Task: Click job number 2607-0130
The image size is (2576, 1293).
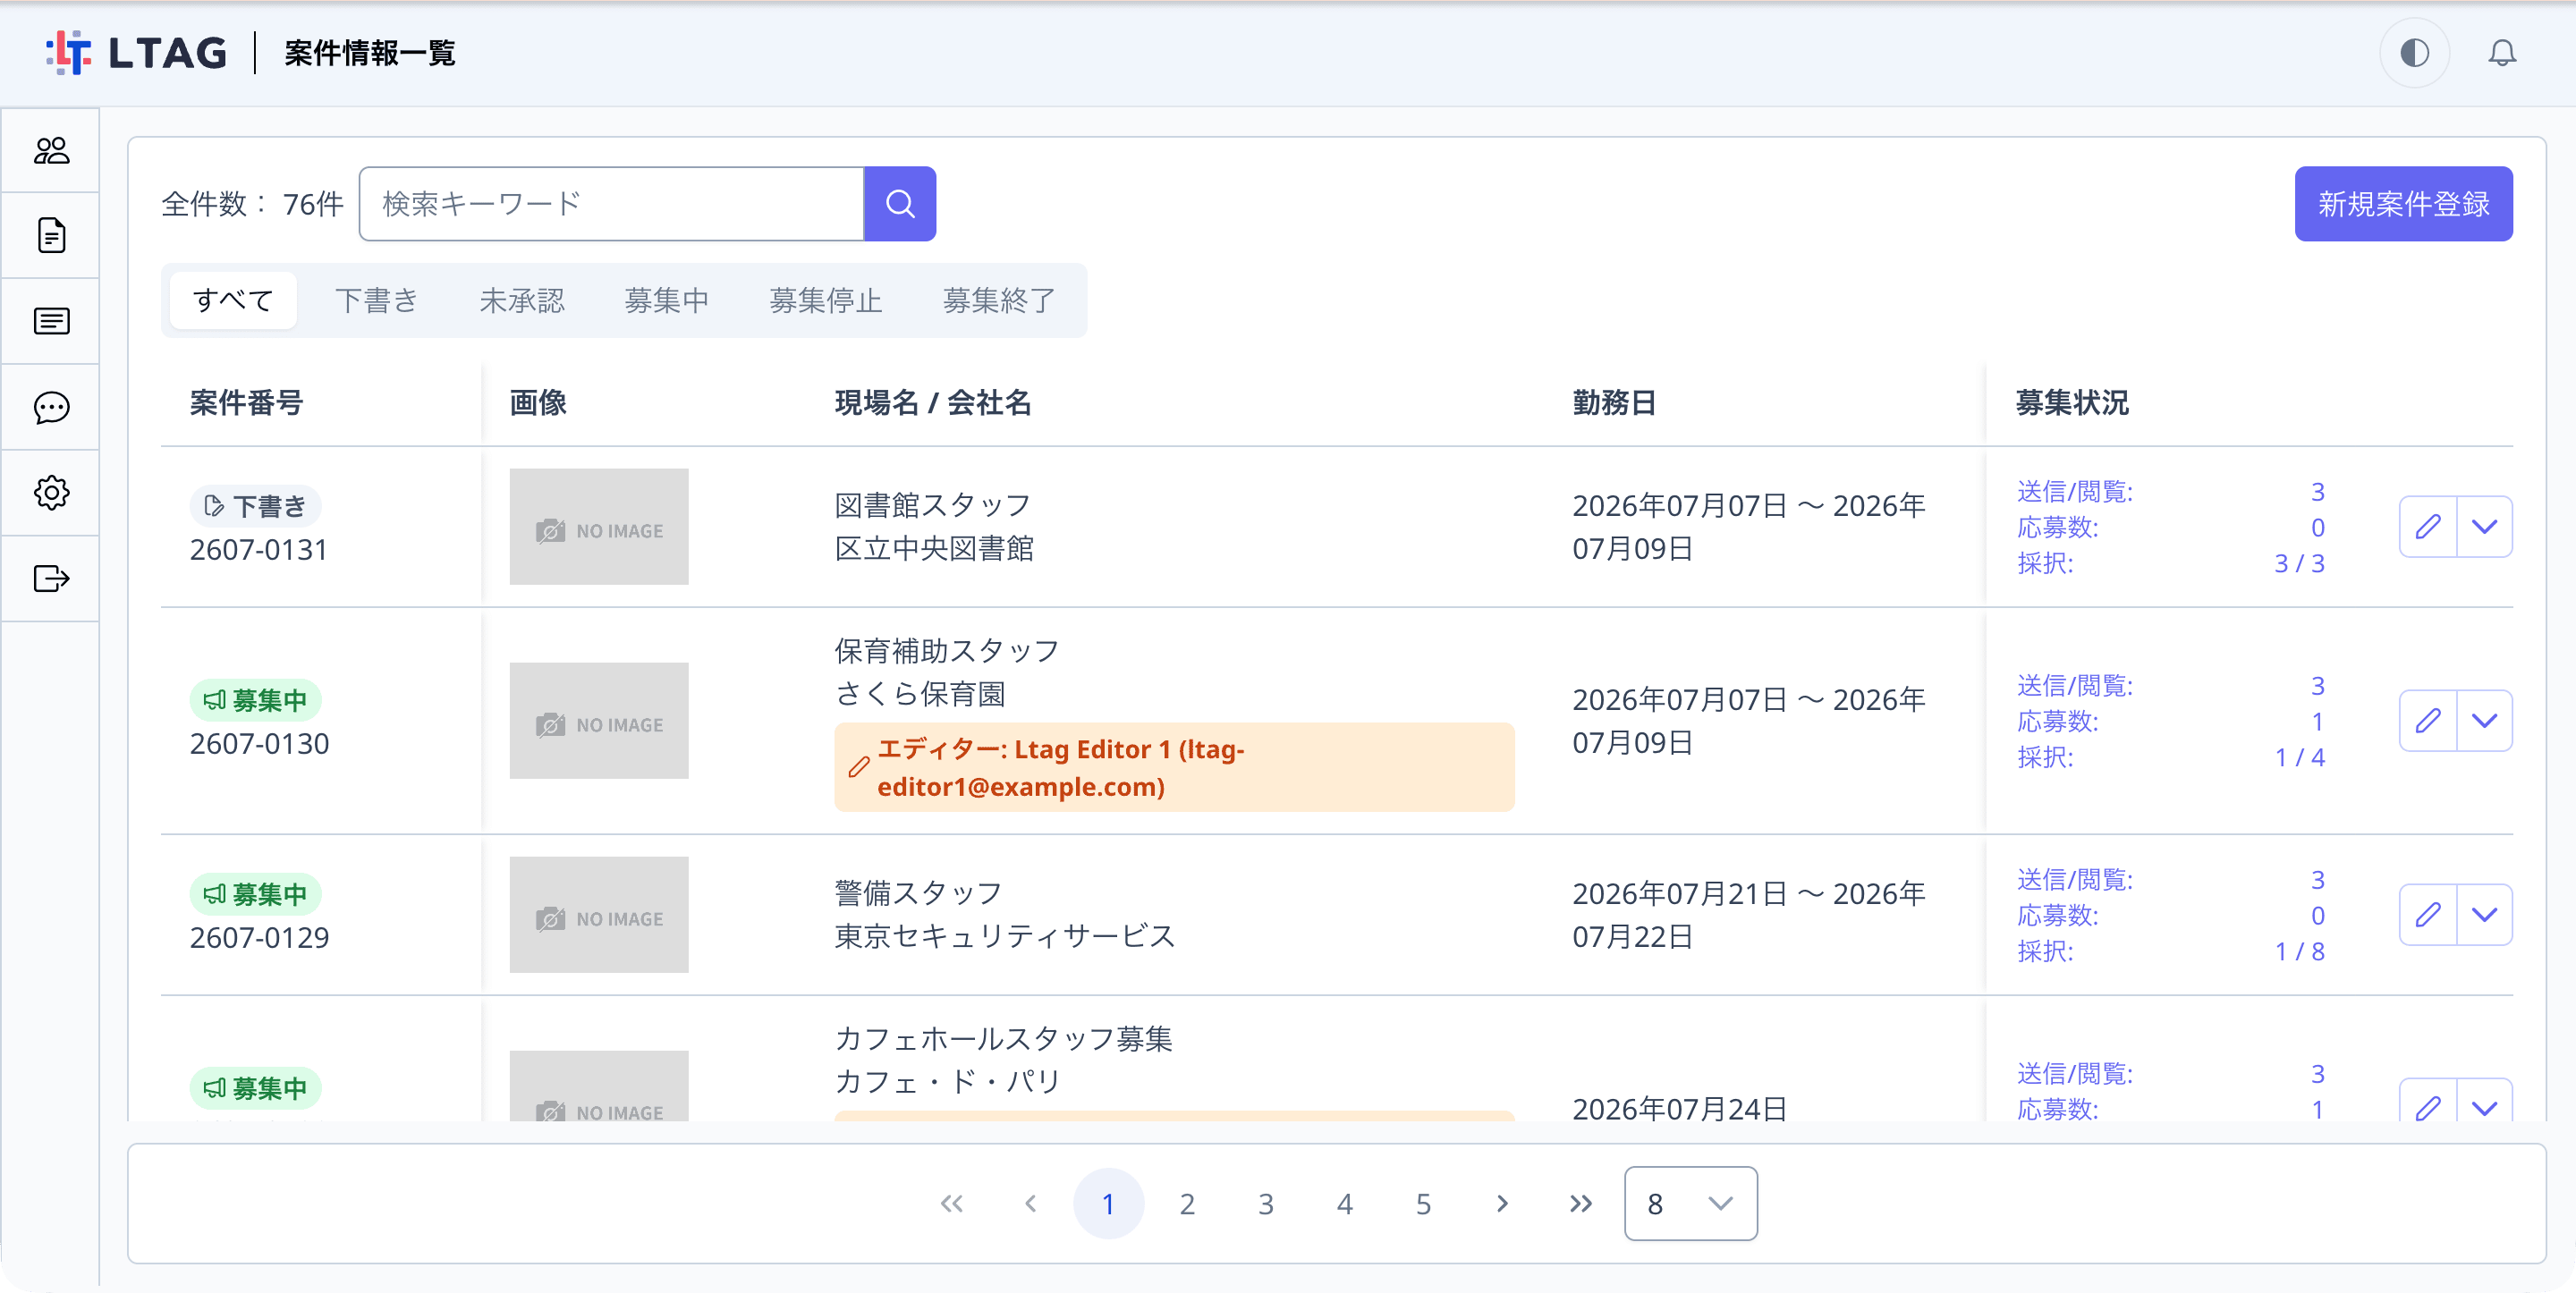Action: pos(259,743)
